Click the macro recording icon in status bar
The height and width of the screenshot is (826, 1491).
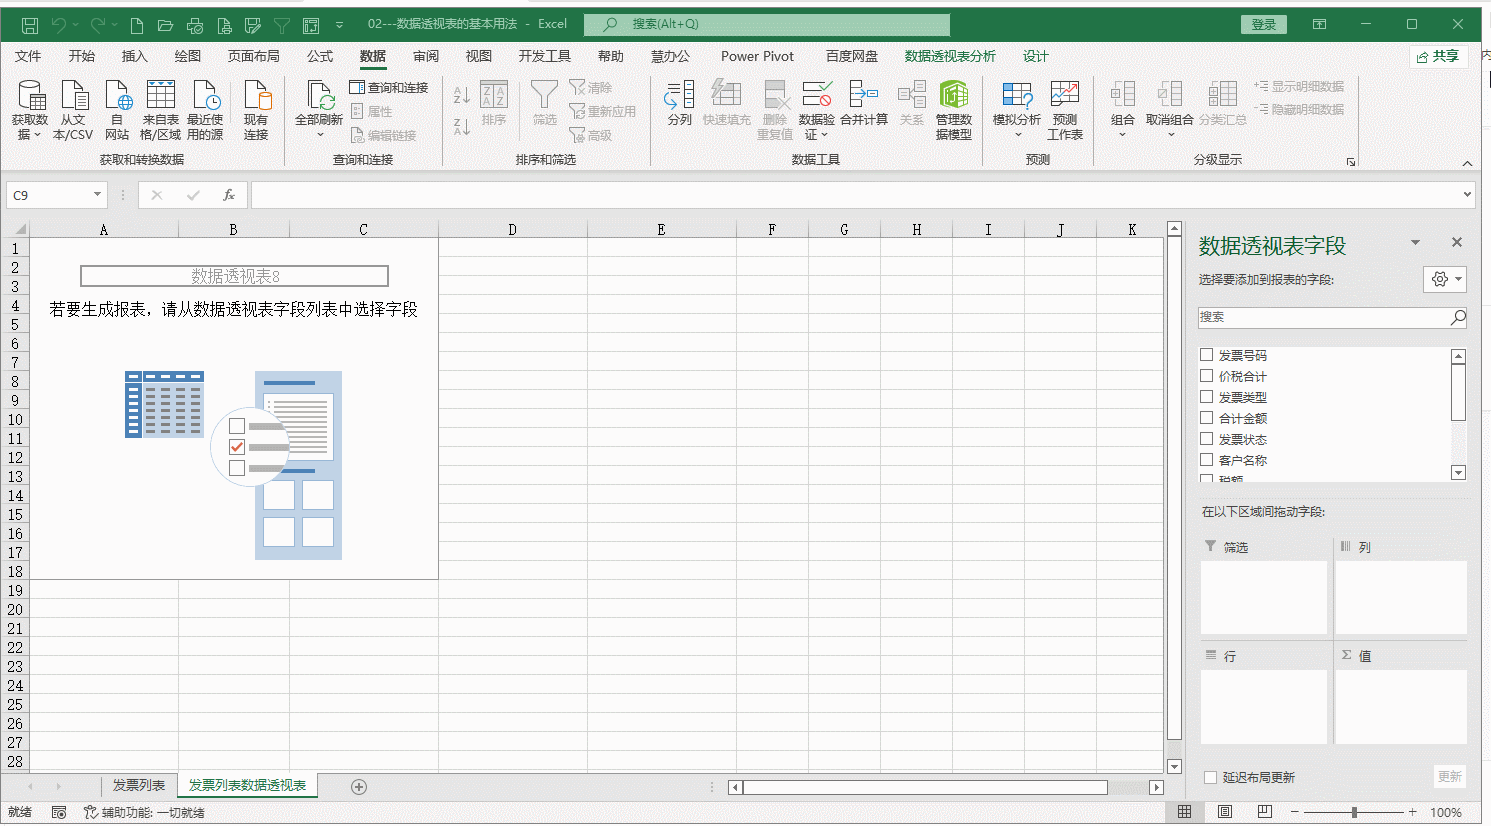(x=59, y=812)
